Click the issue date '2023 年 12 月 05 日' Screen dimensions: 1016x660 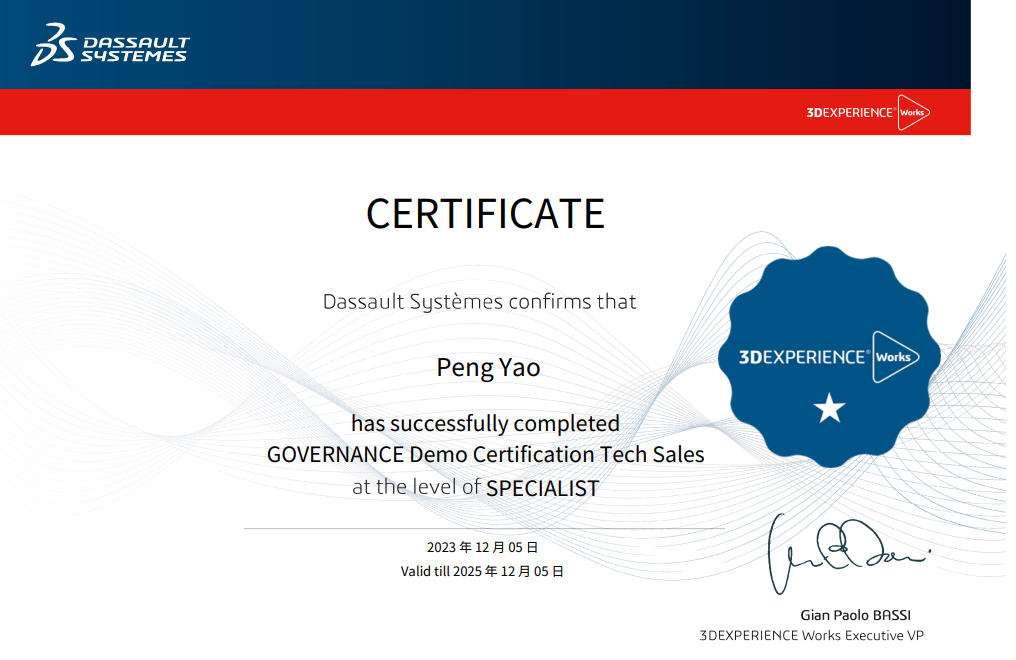(482, 547)
